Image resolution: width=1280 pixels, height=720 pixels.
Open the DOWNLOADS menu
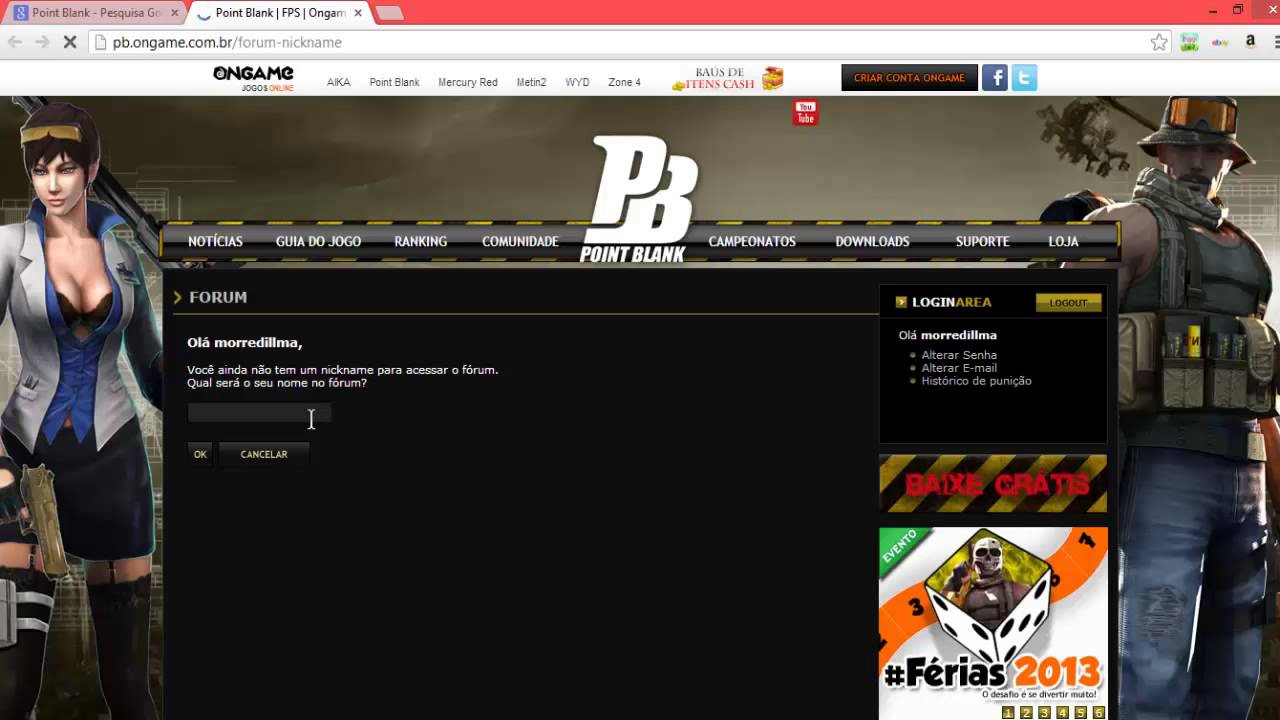coord(872,241)
